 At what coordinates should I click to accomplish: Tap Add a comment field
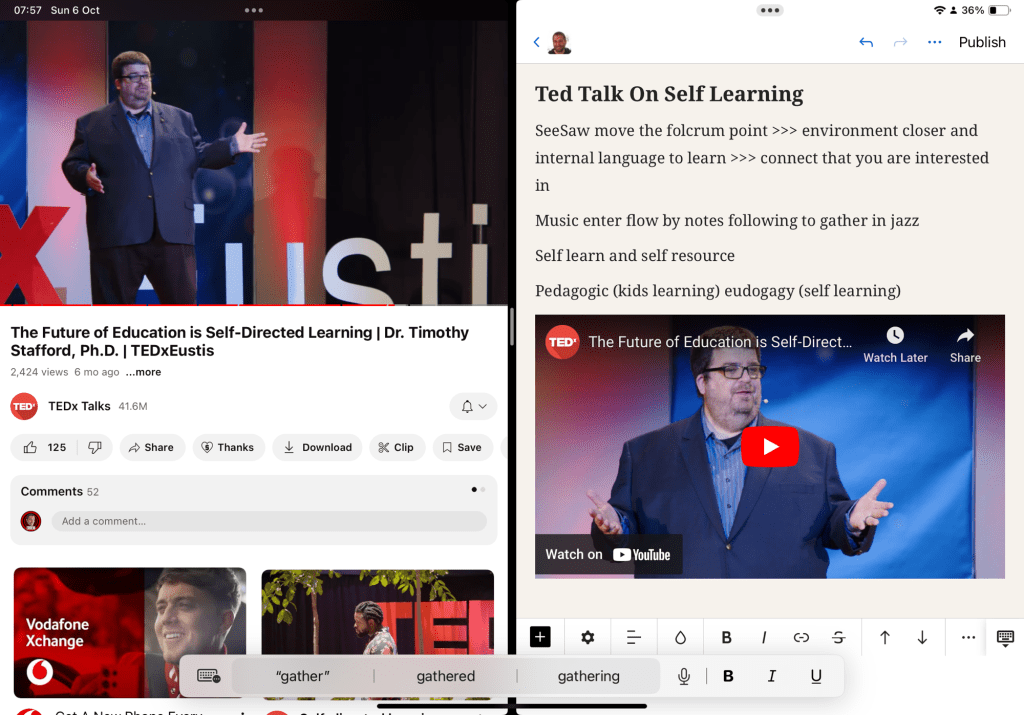point(269,521)
